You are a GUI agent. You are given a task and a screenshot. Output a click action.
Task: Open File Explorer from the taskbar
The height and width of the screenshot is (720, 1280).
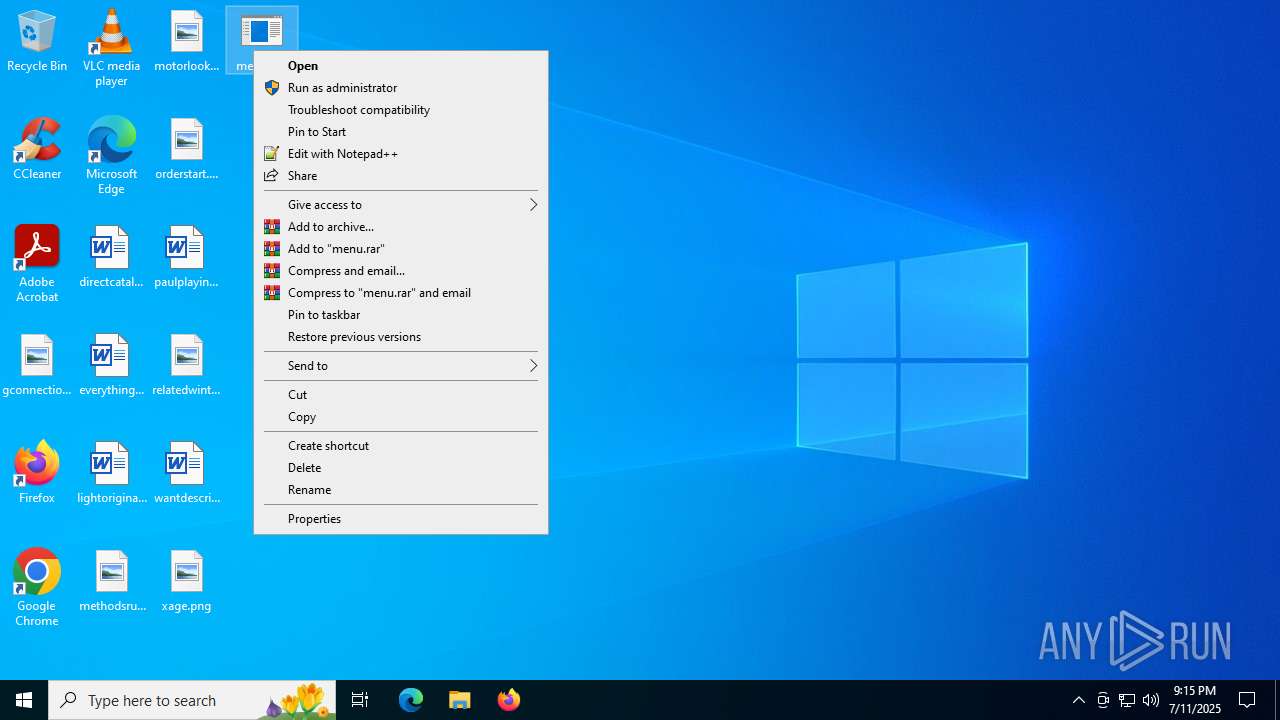(x=460, y=700)
